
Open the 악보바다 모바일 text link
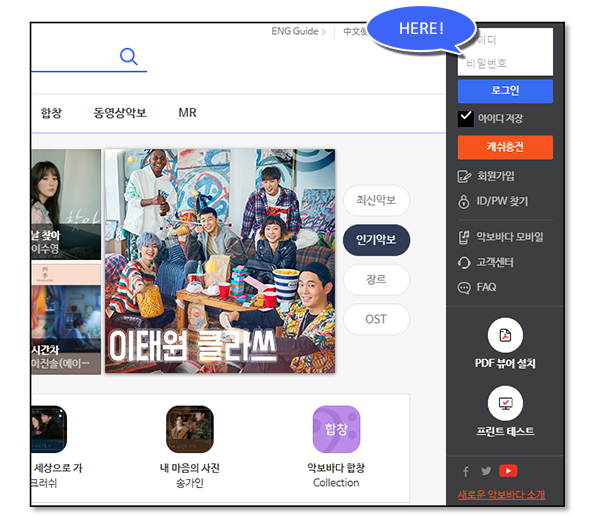point(510,237)
